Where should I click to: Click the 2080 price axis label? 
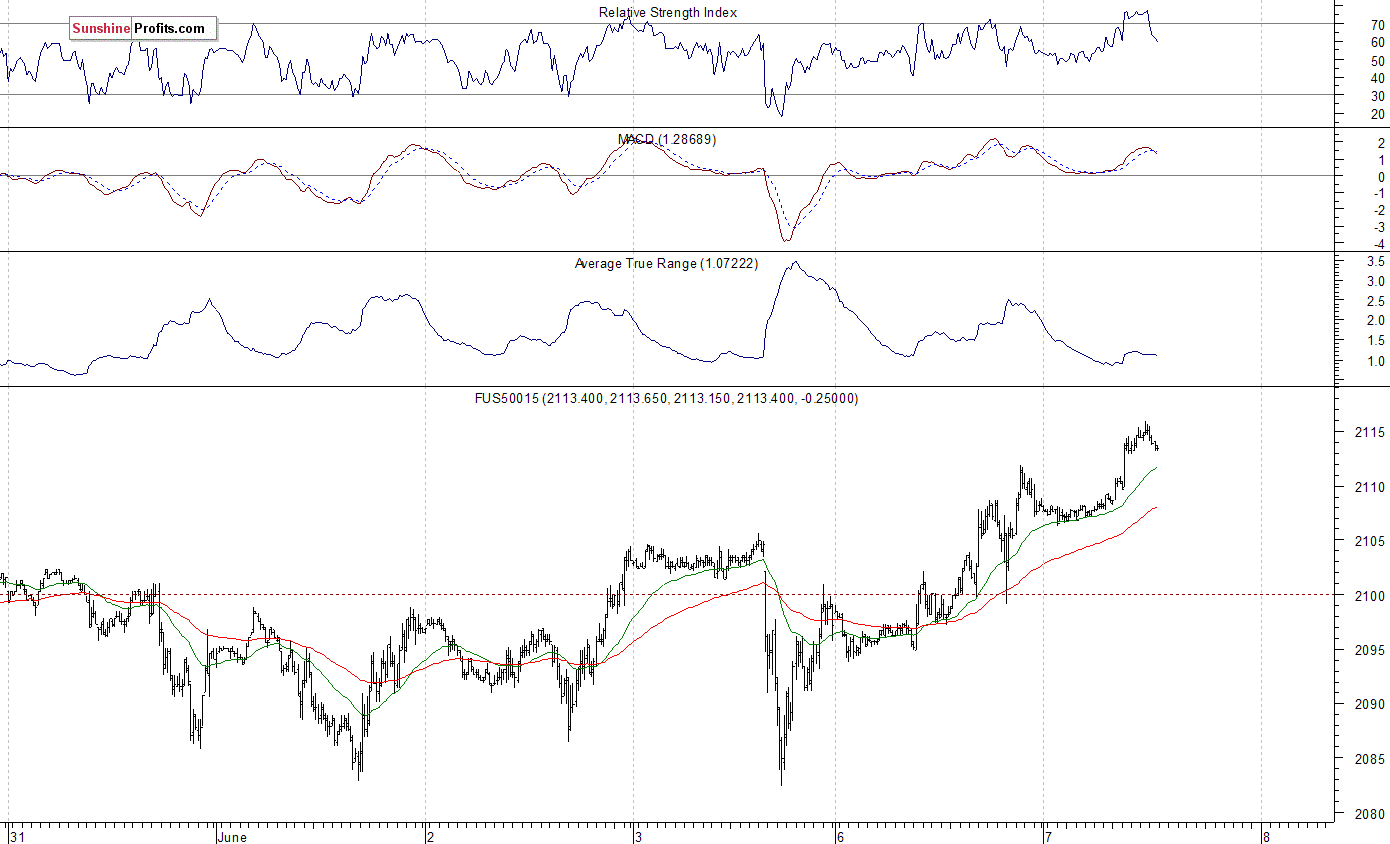pos(1370,814)
